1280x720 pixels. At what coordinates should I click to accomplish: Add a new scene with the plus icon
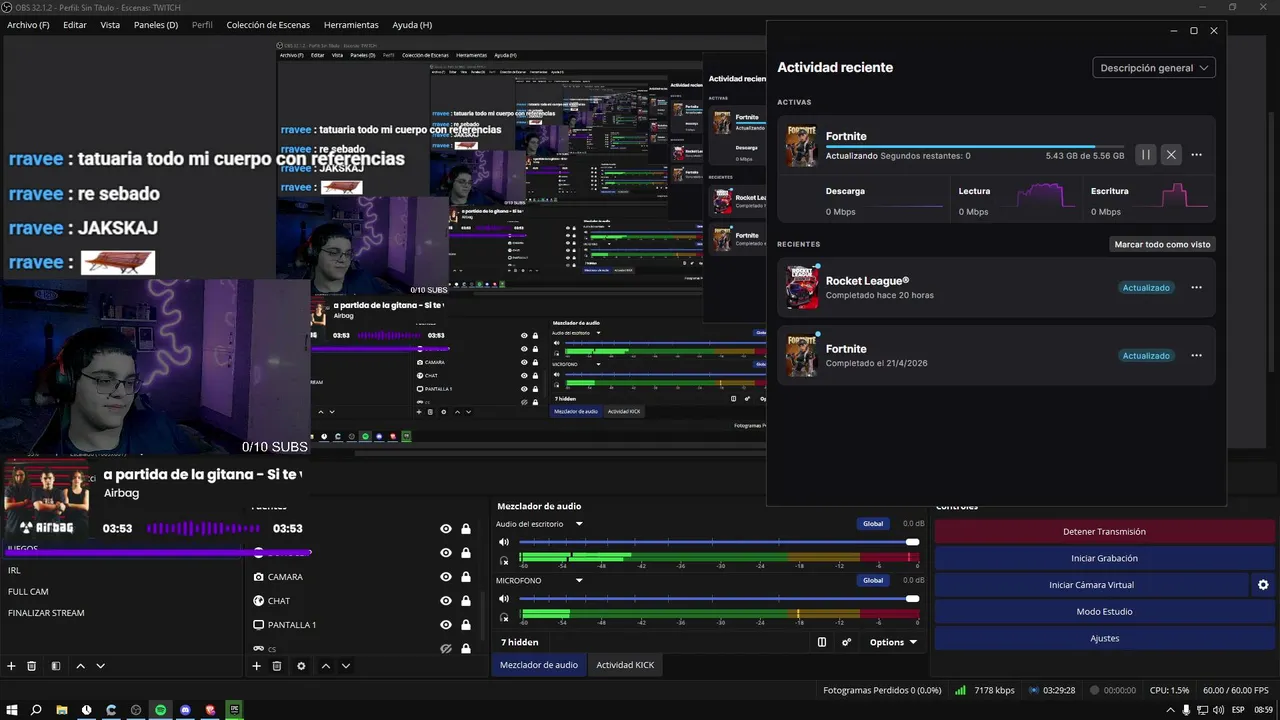coord(11,666)
